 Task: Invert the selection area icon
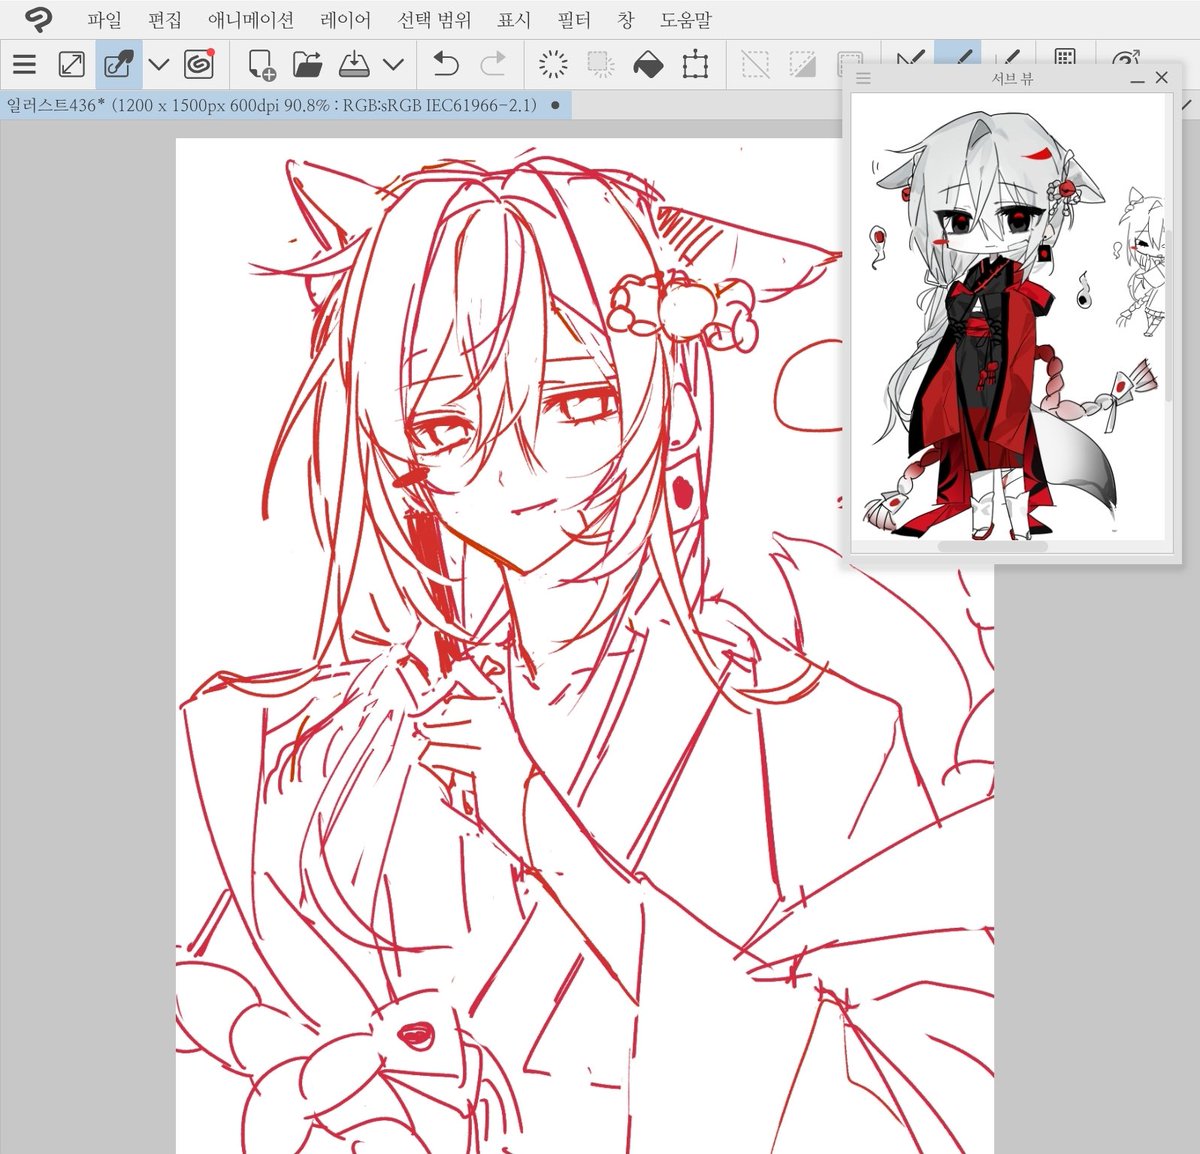[x=803, y=65]
